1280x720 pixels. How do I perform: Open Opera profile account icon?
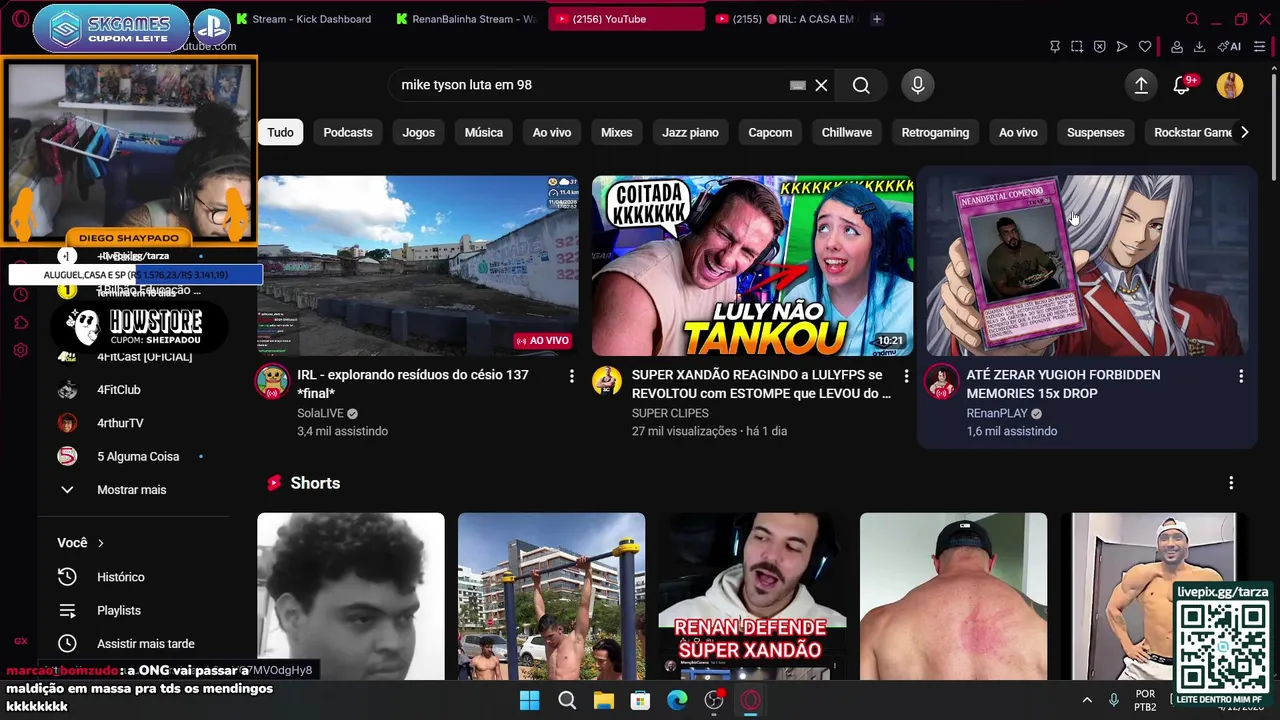point(1177,47)
